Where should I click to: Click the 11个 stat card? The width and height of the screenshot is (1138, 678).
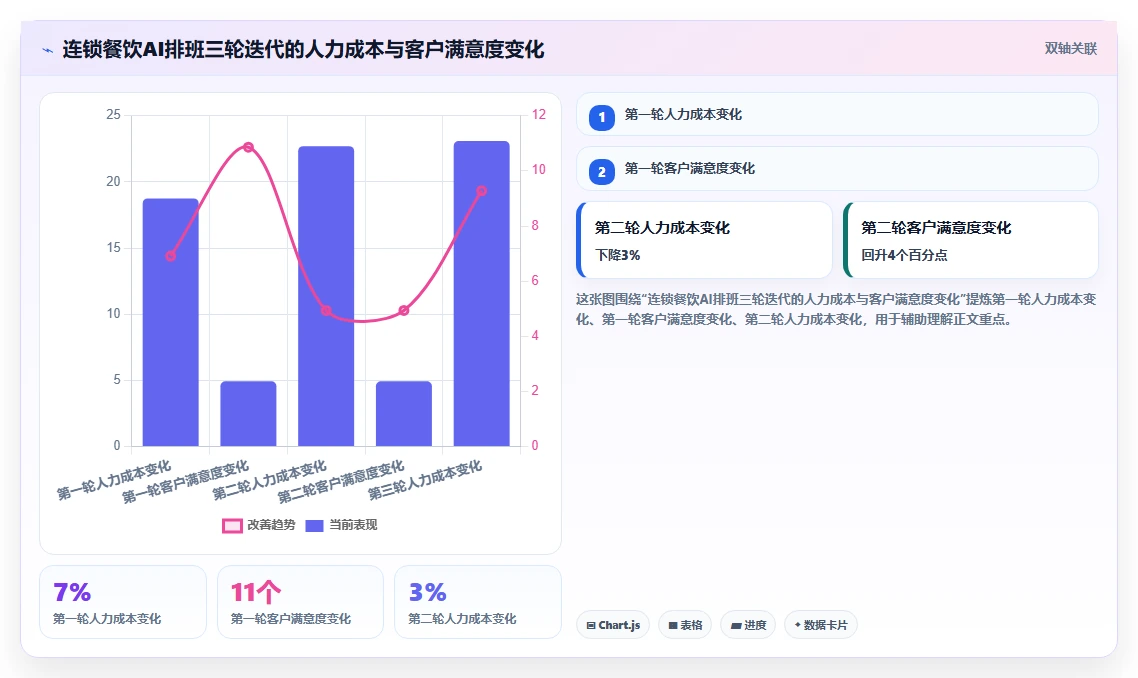point(300,603)
